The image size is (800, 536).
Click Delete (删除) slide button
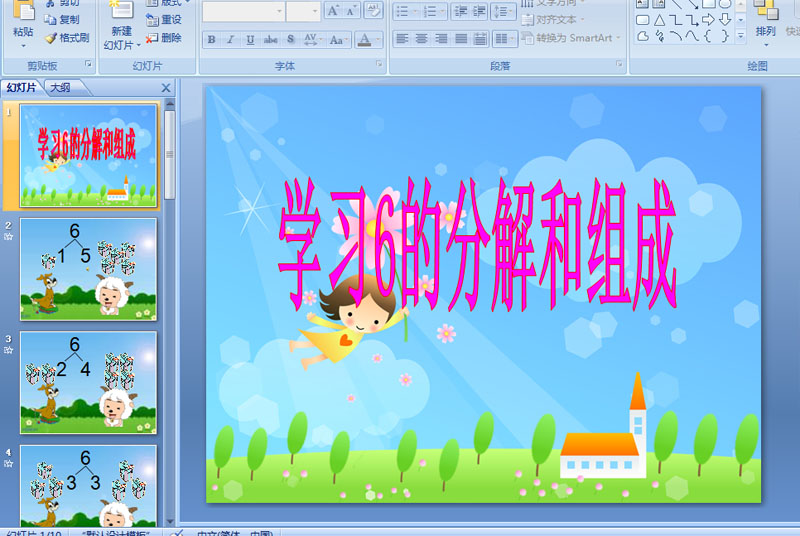164,38
